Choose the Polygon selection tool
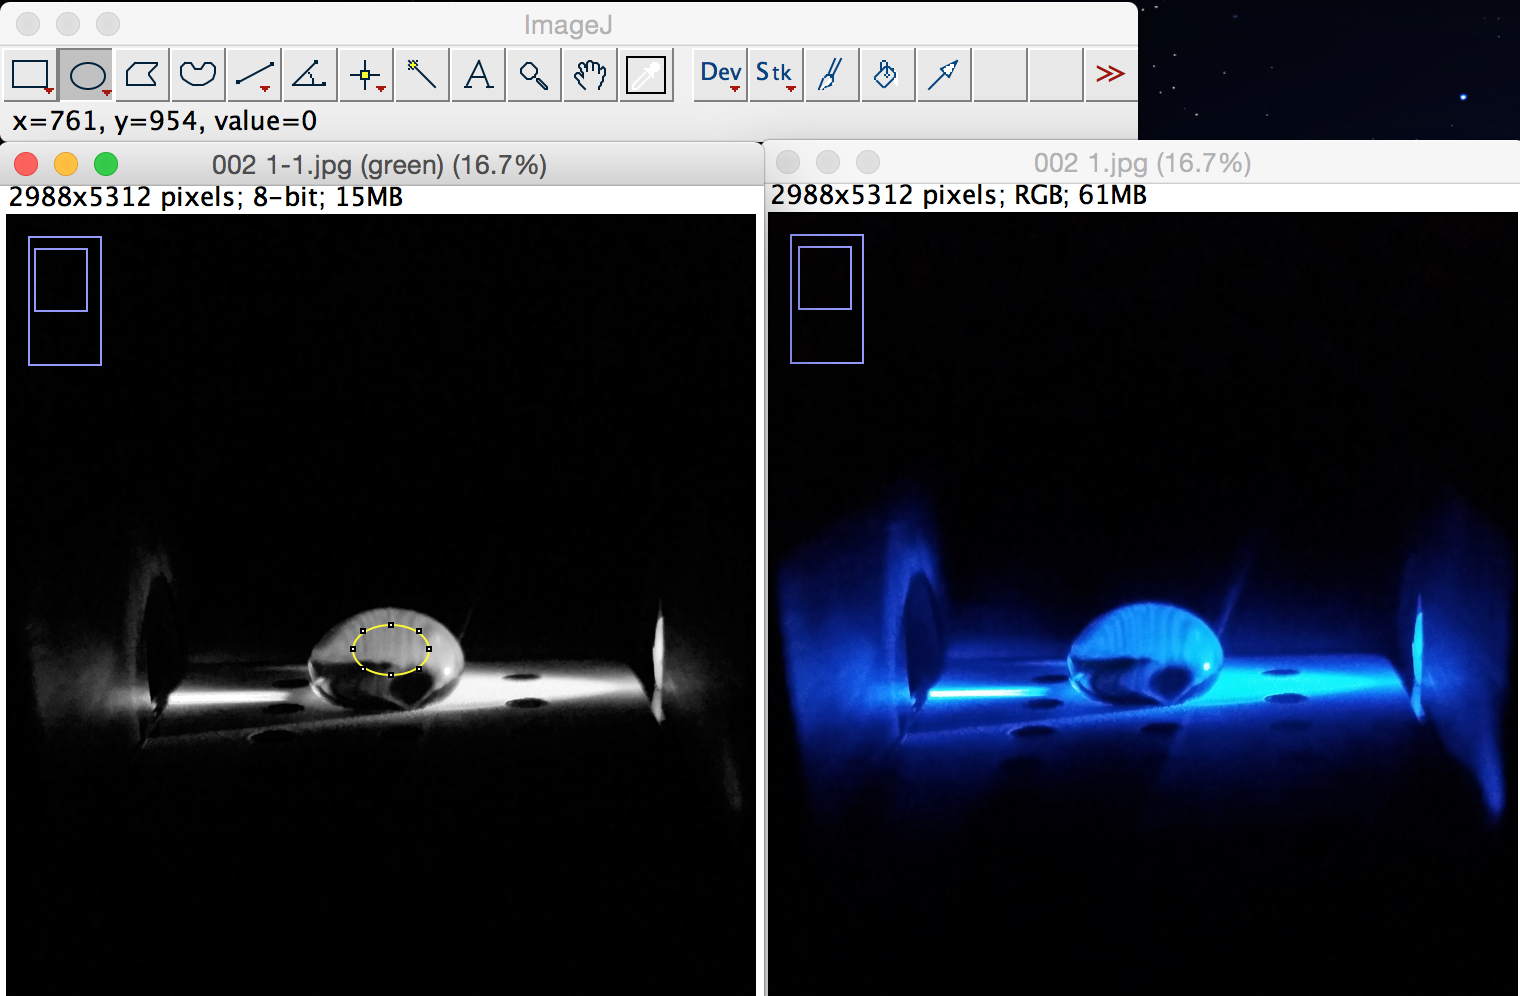 142,75
